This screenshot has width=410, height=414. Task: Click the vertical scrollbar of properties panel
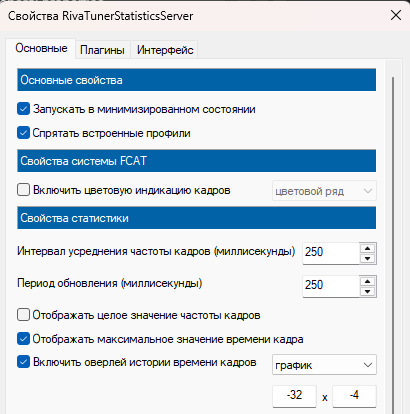click(x=393, y=245)
